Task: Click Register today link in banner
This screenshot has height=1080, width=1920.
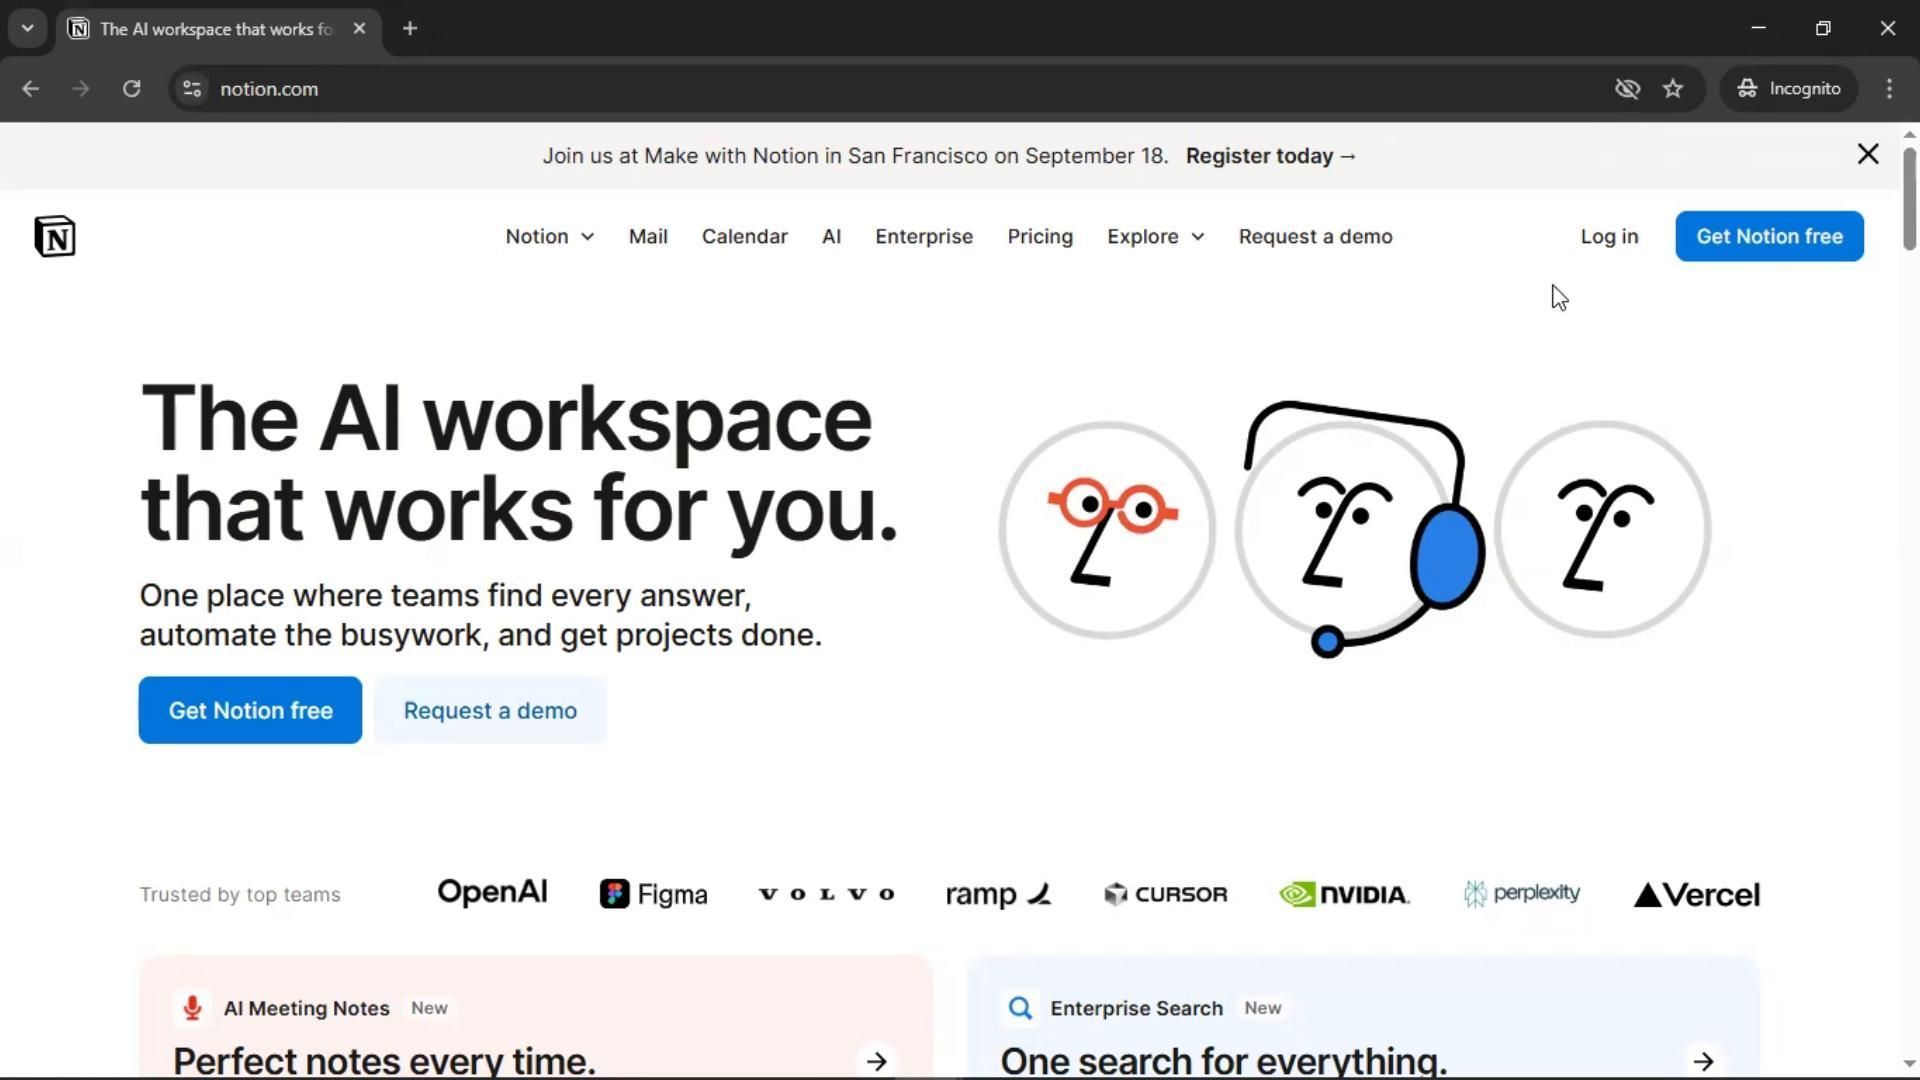Action: click(x=1270, y=156)
